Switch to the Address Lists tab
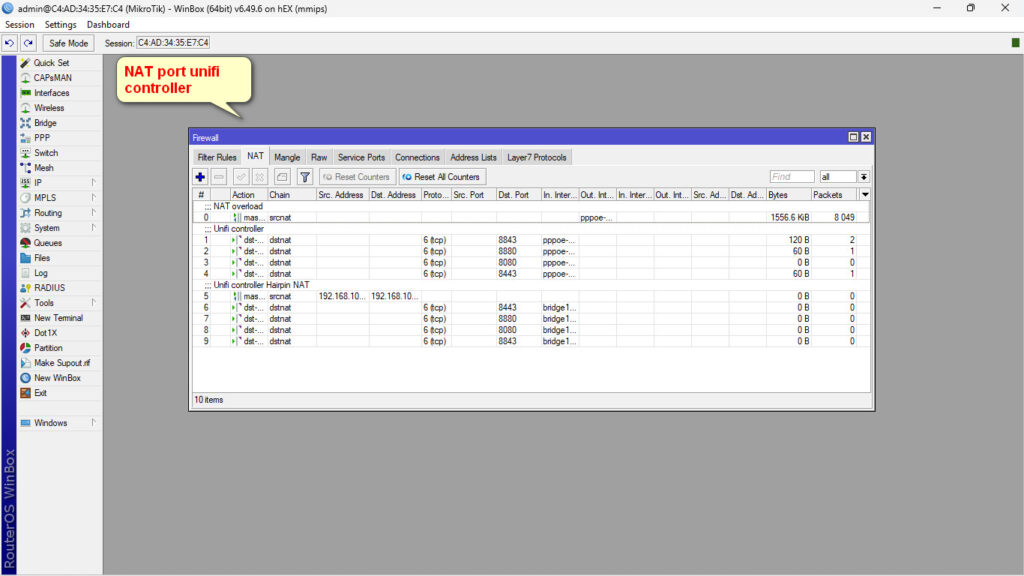Image resolution: width=1024 pixels, height=576 pixels. [x=473, y=157]
